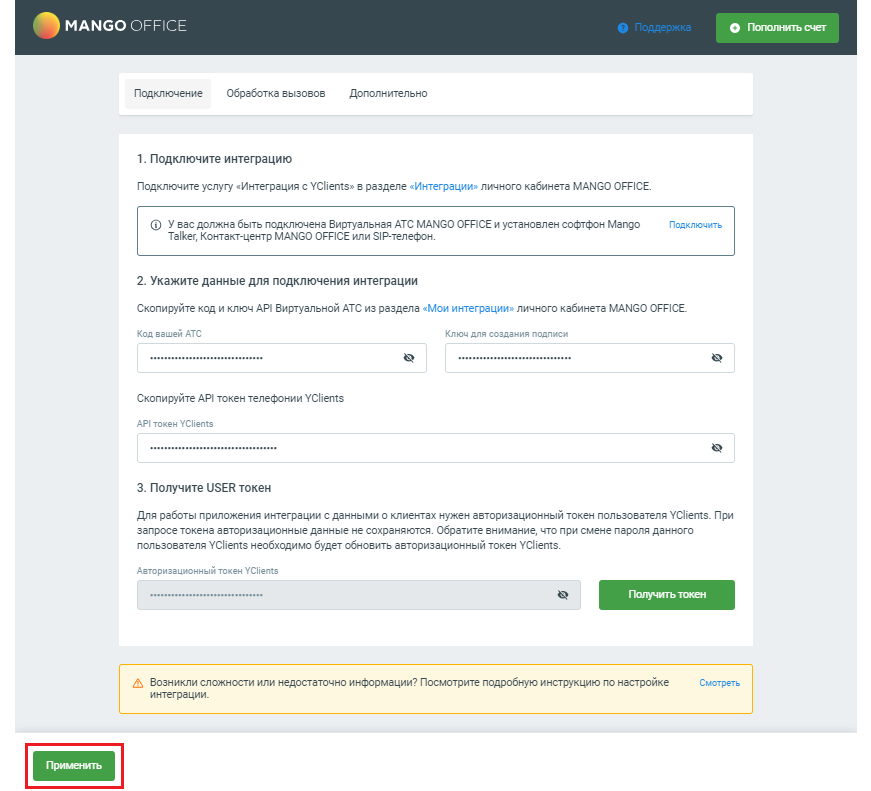Image resolution: width=871 pixels, height=791 pixels.
Task: Click the Подключить link
Action: pyautogui.click(x=695, y=225)
